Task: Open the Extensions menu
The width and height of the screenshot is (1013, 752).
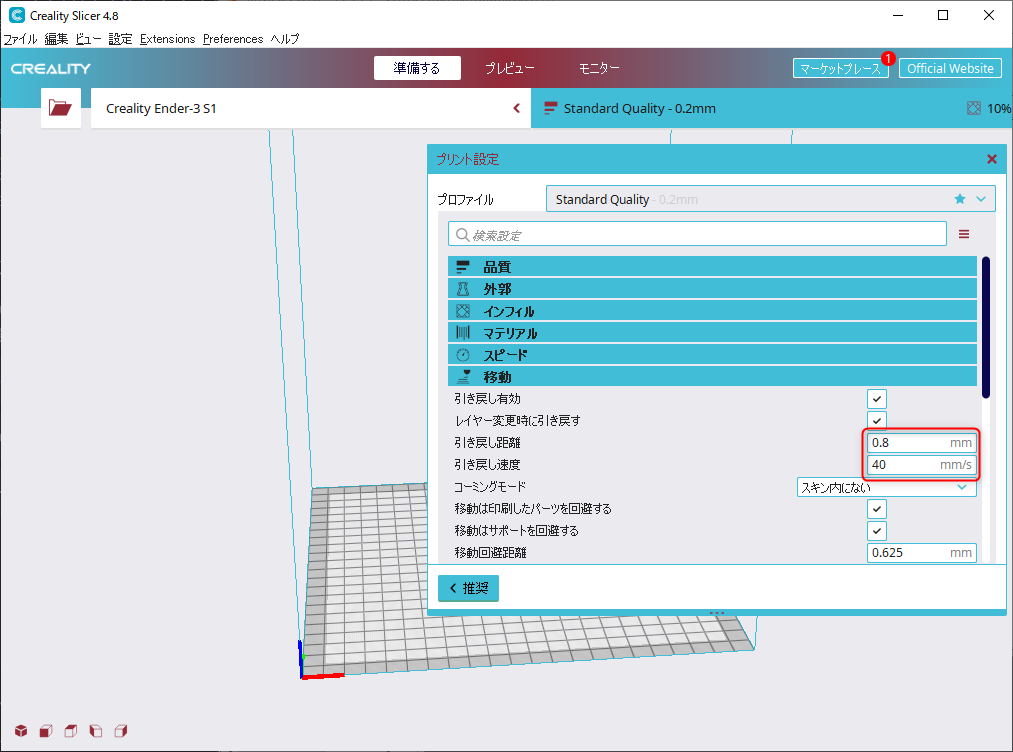Action: 167,39
